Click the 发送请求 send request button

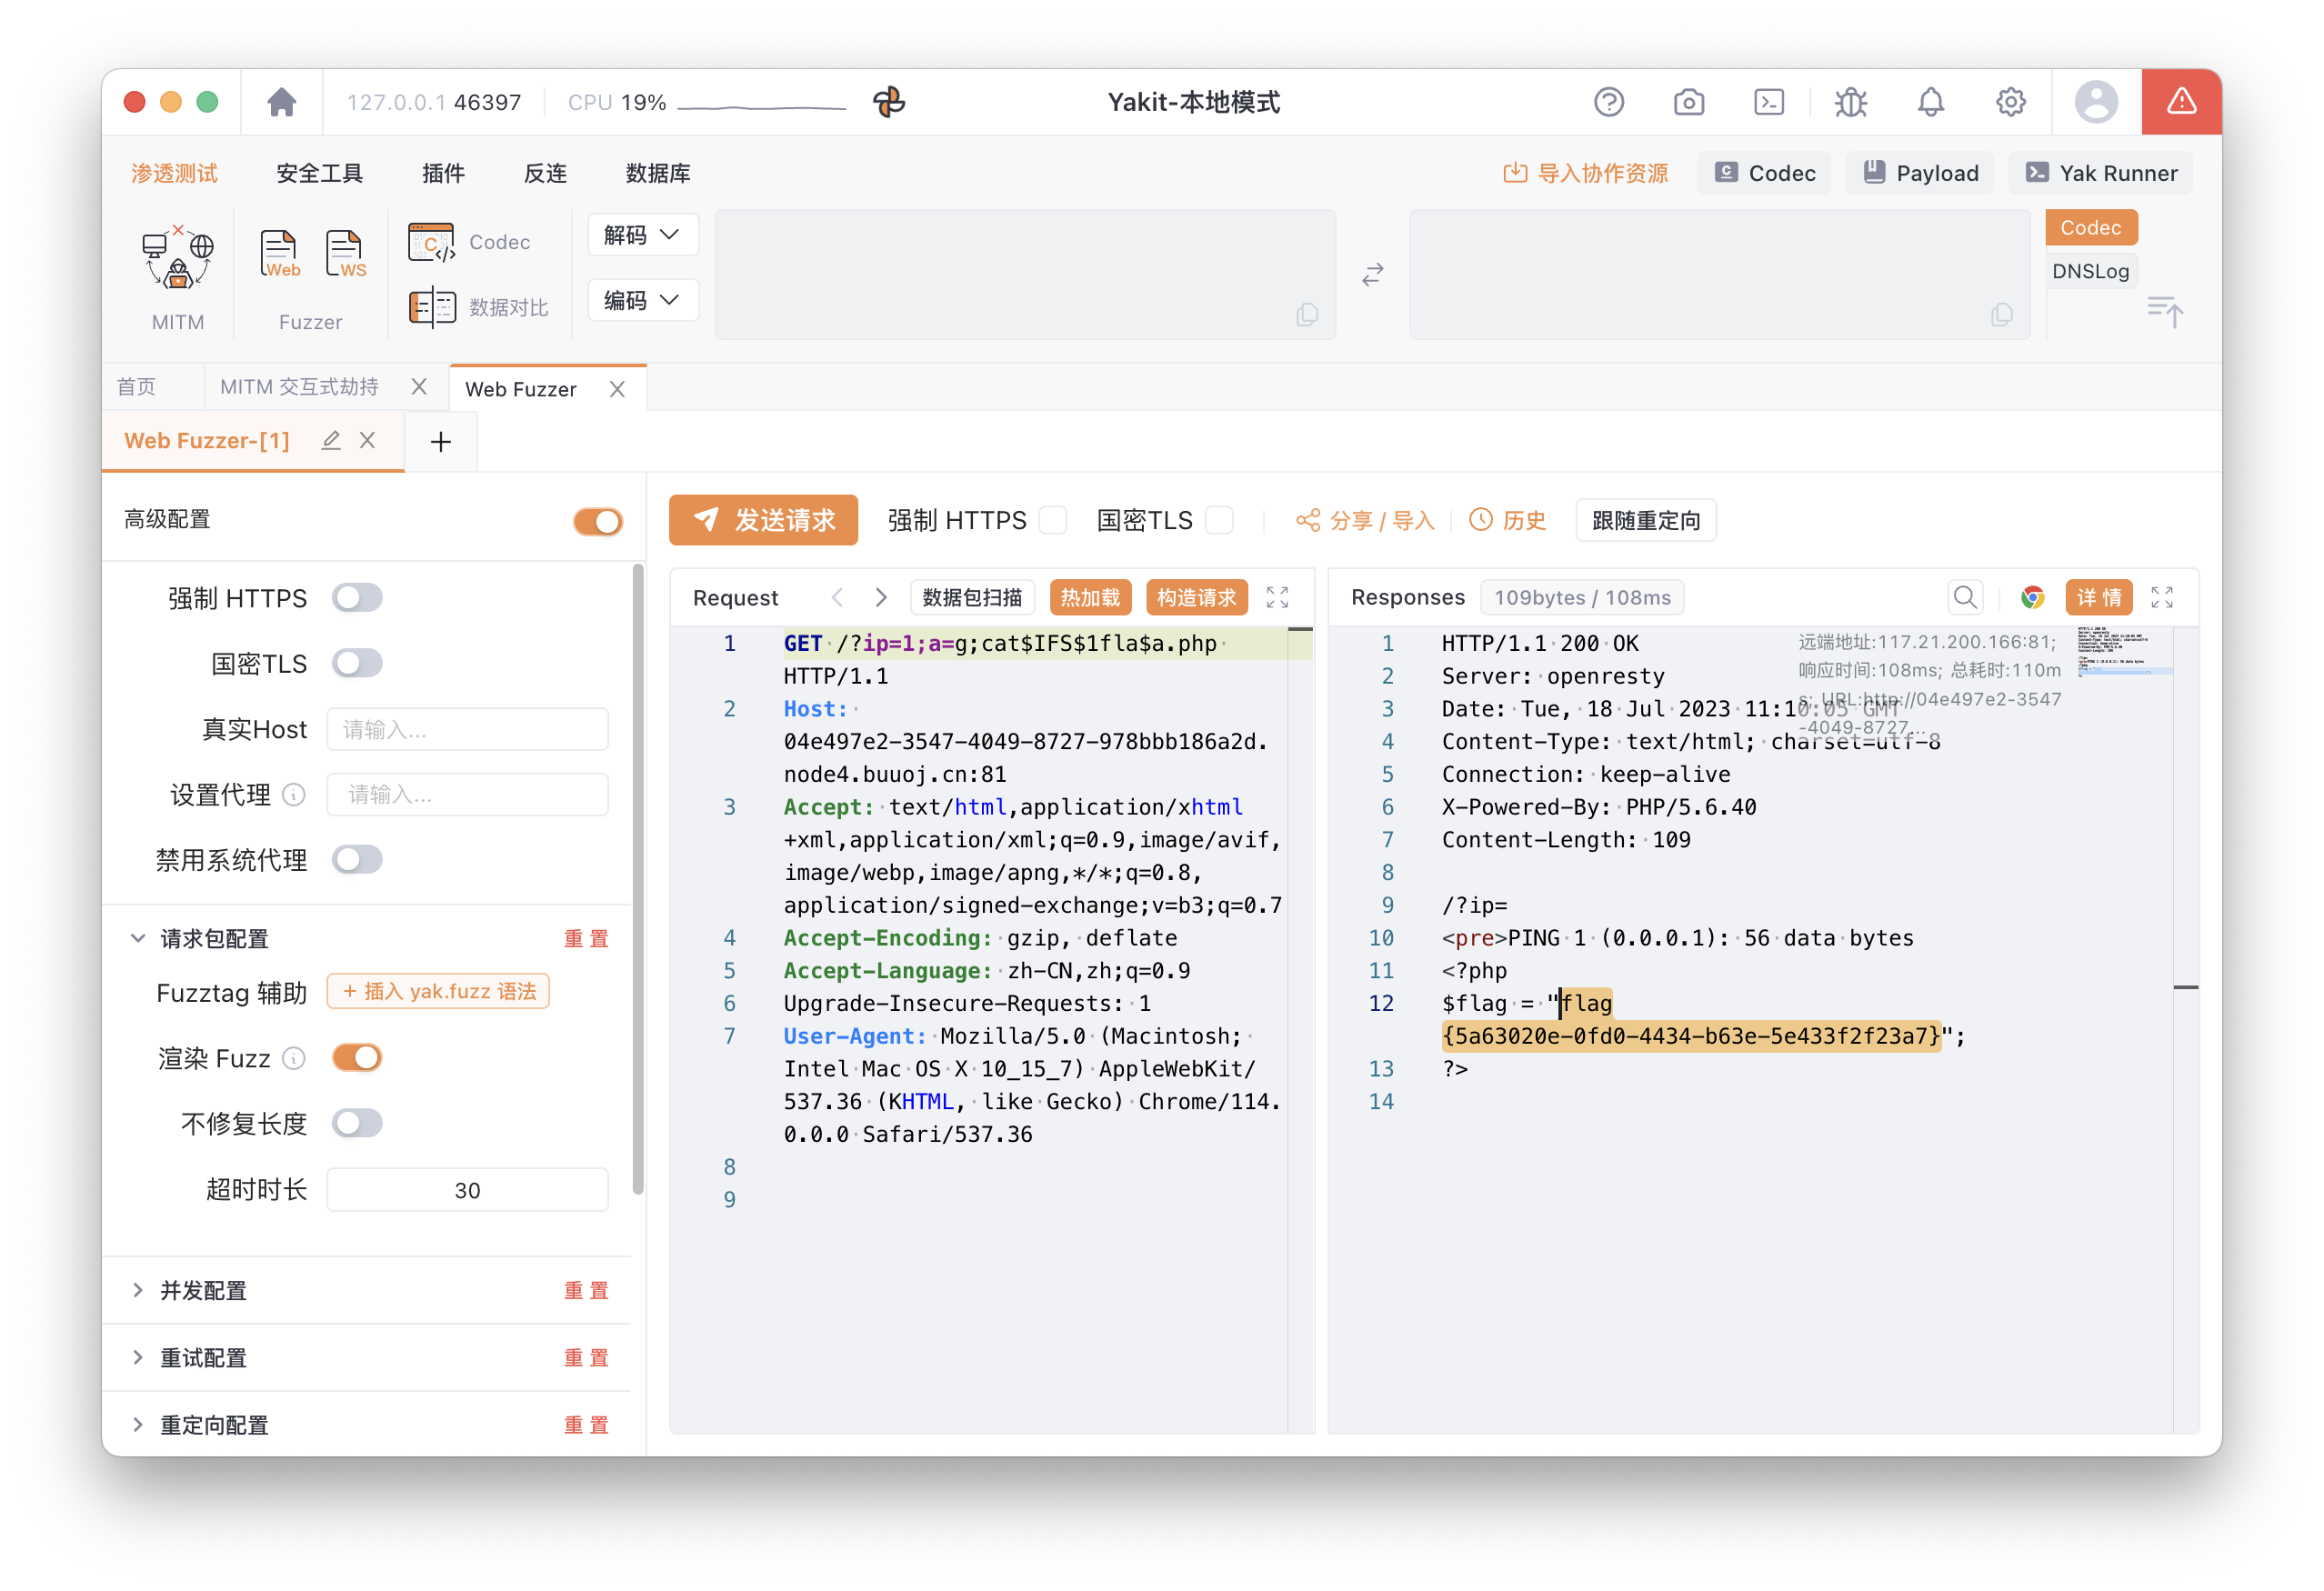tap(763, 521)
